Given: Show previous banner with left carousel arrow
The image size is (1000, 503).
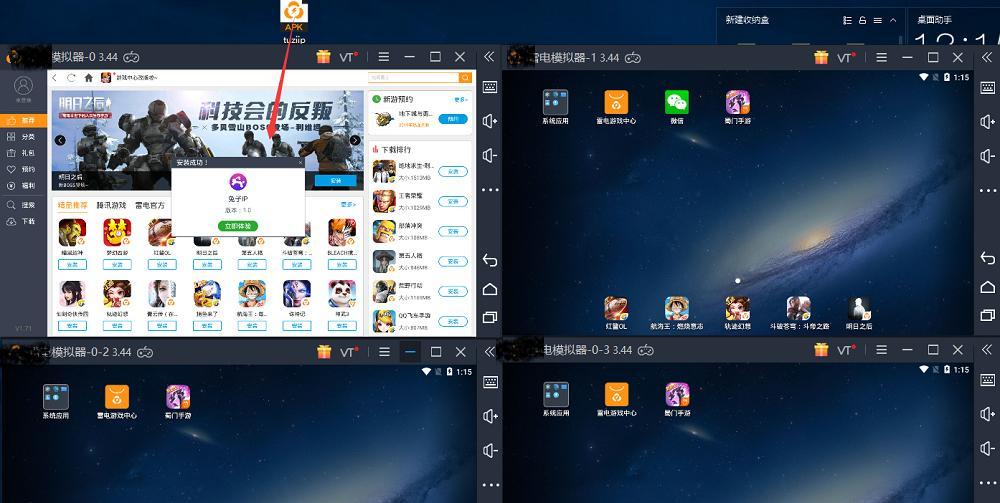Looking at the screenshot, I should [x=60, y=140].
